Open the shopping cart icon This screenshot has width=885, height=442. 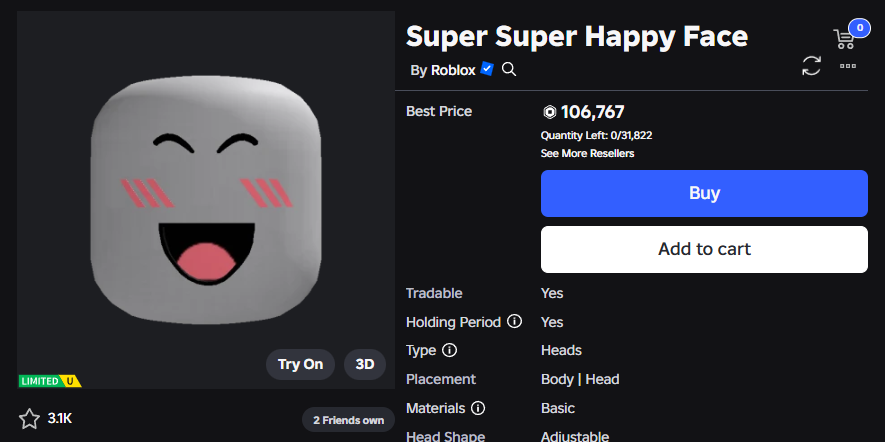tap(844, 38)
